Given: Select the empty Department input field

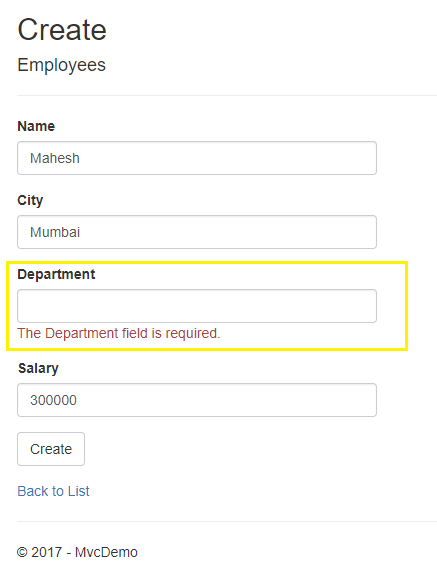Looking at the screenshot, I should tap(197, 306).
